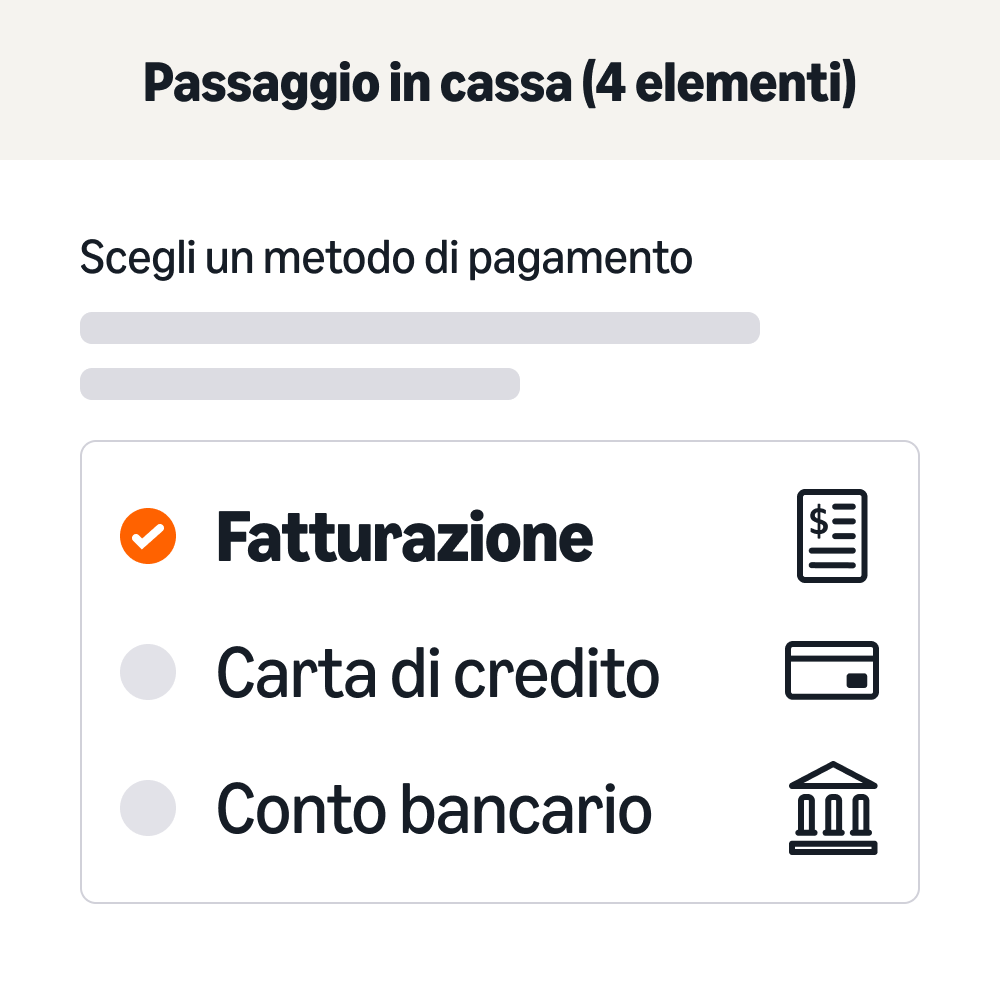Open the Fatturazione payment option details

[405, 536]
